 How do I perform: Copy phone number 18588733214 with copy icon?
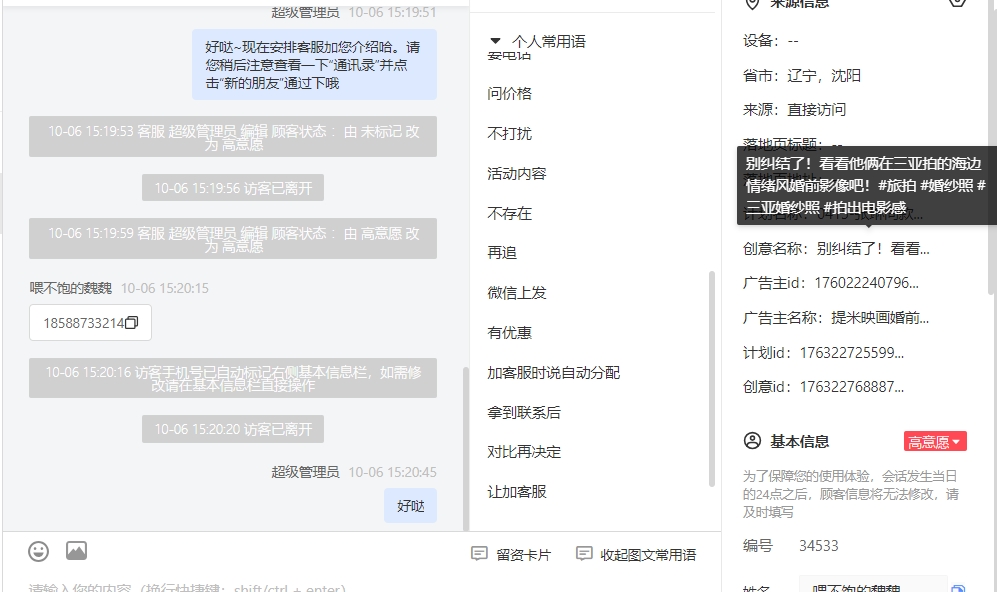click(132, 323)
